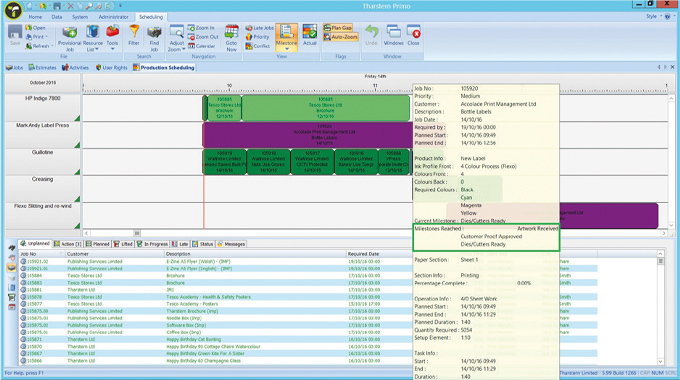The image size is (680, 380).
Task: Select the wide green Tesco Stores 105885 job block
Action: point(325,108)
